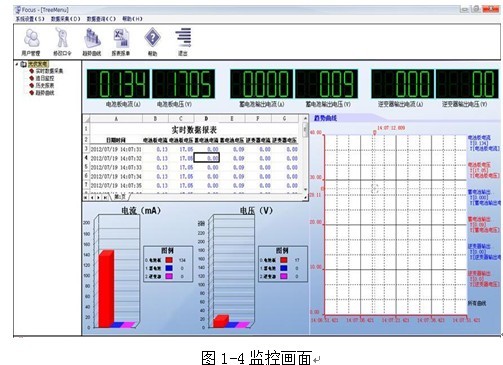
Task: Select the sheet tab below the spreadsheet
Action: click(120, 197)
